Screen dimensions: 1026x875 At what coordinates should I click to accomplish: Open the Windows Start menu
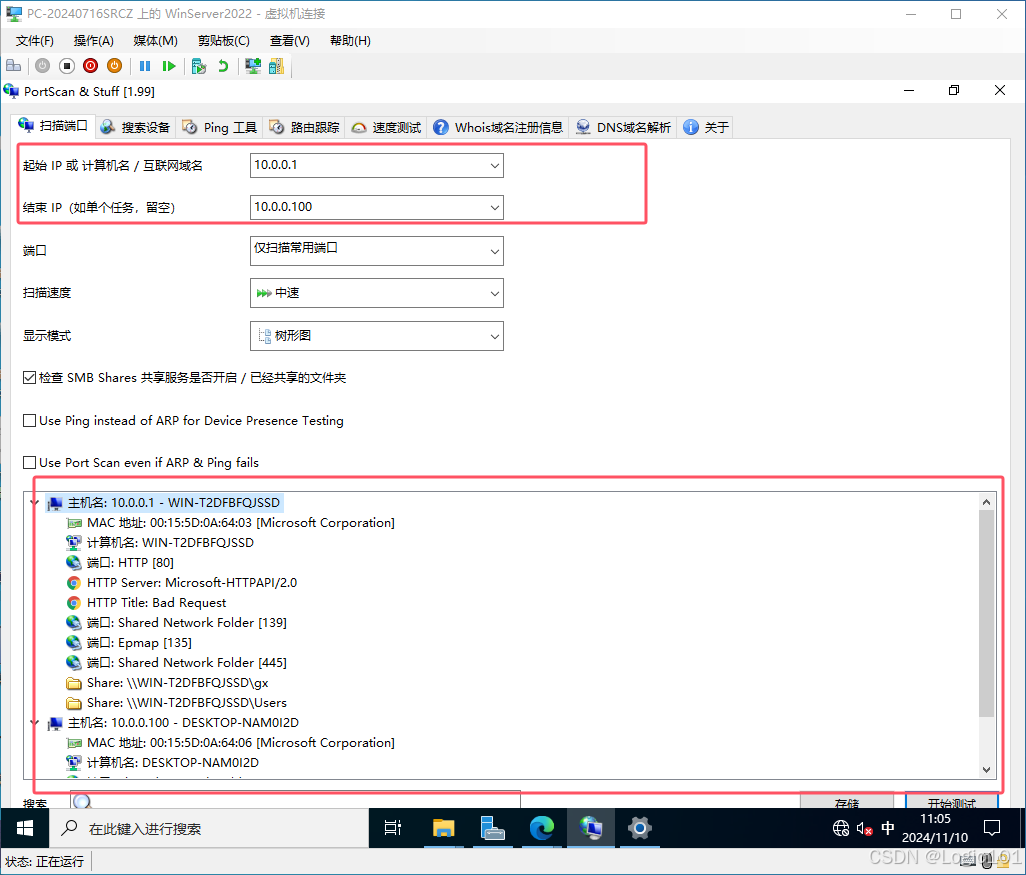25,829
